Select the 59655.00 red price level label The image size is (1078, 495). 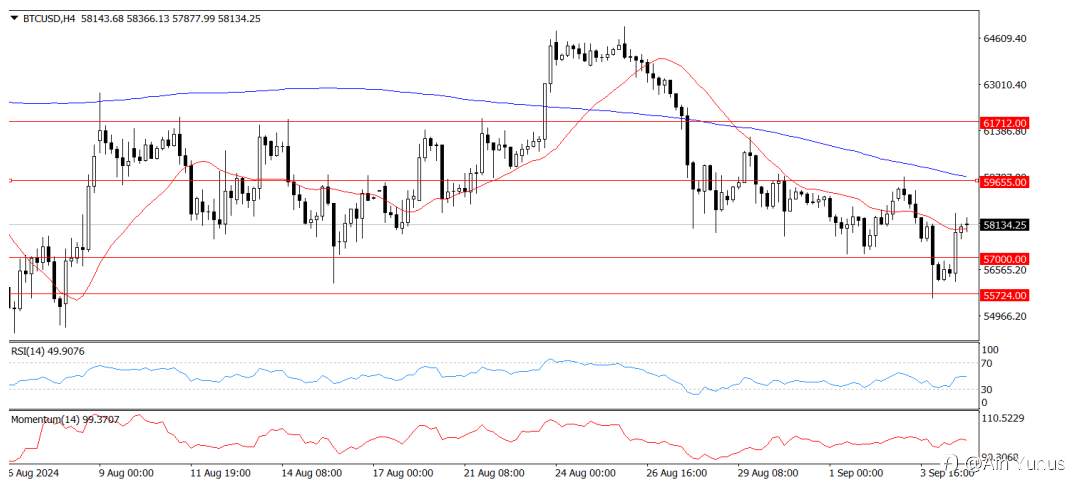[x=1005, y=182]
